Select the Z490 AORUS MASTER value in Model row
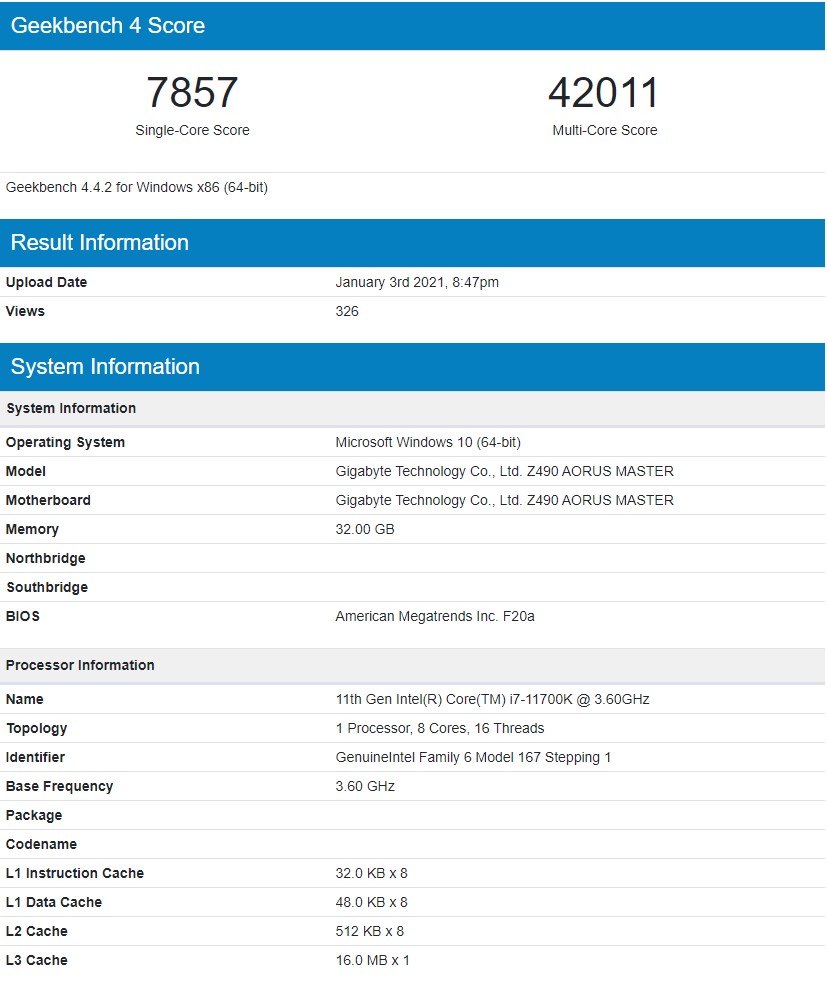Image resolution: width=827 pixels, height=986 pixels. [504, 472]
